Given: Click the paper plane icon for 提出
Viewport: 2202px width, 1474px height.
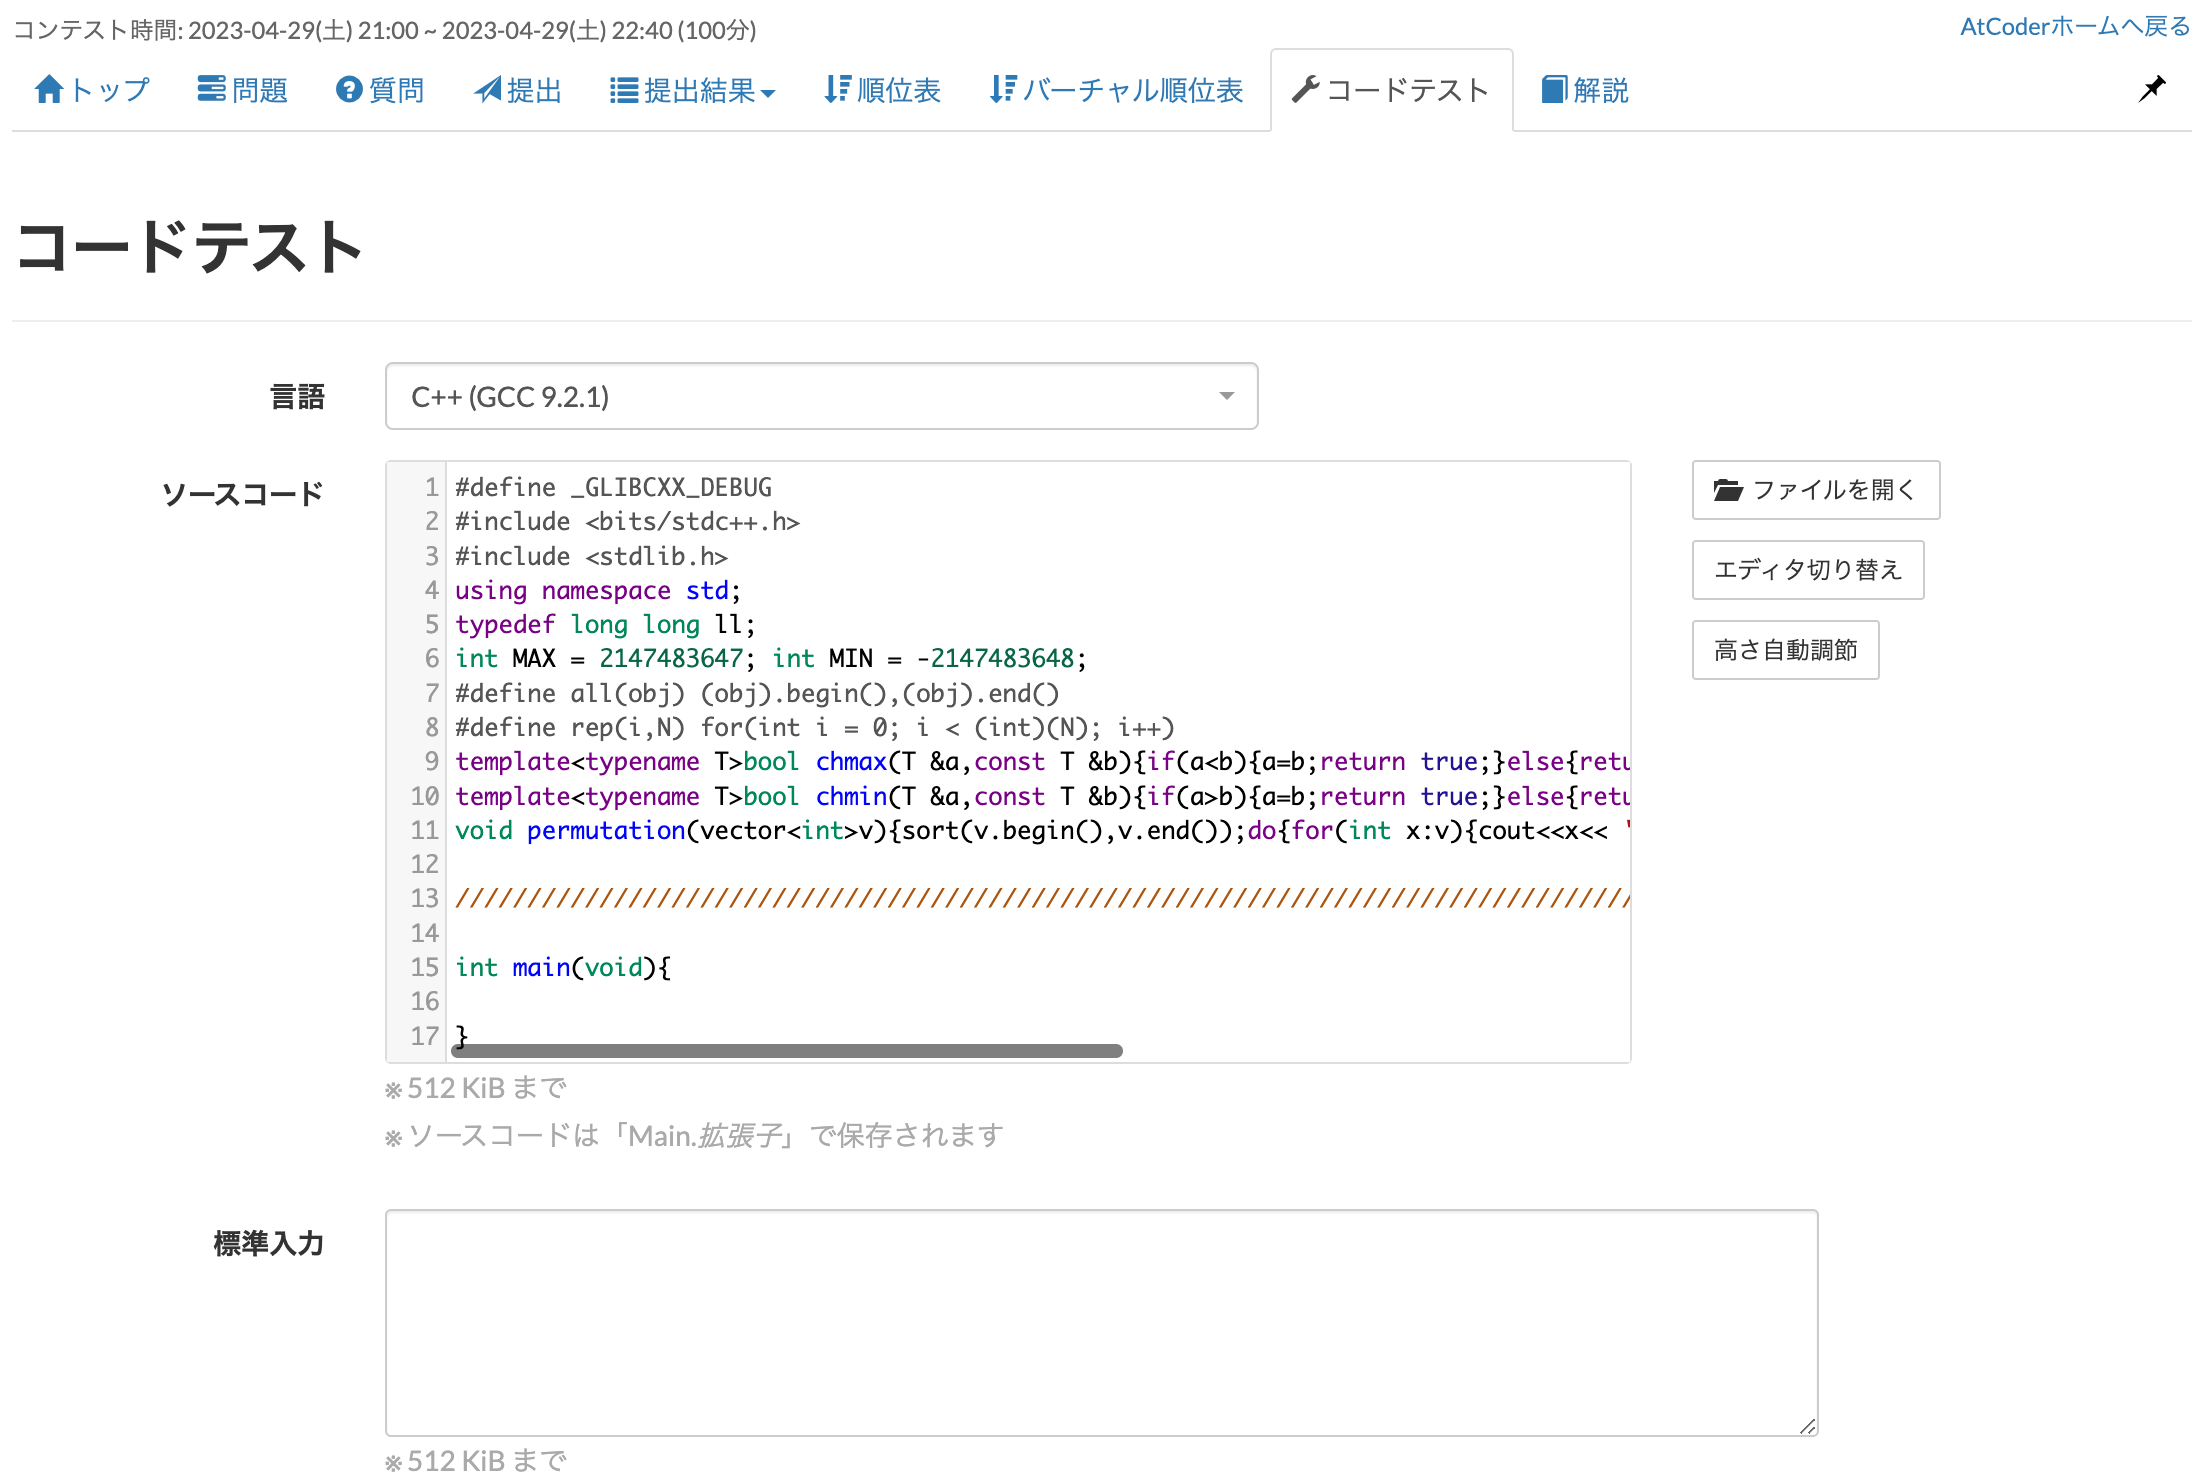Looking at the screenshot, I should [487, 89].
